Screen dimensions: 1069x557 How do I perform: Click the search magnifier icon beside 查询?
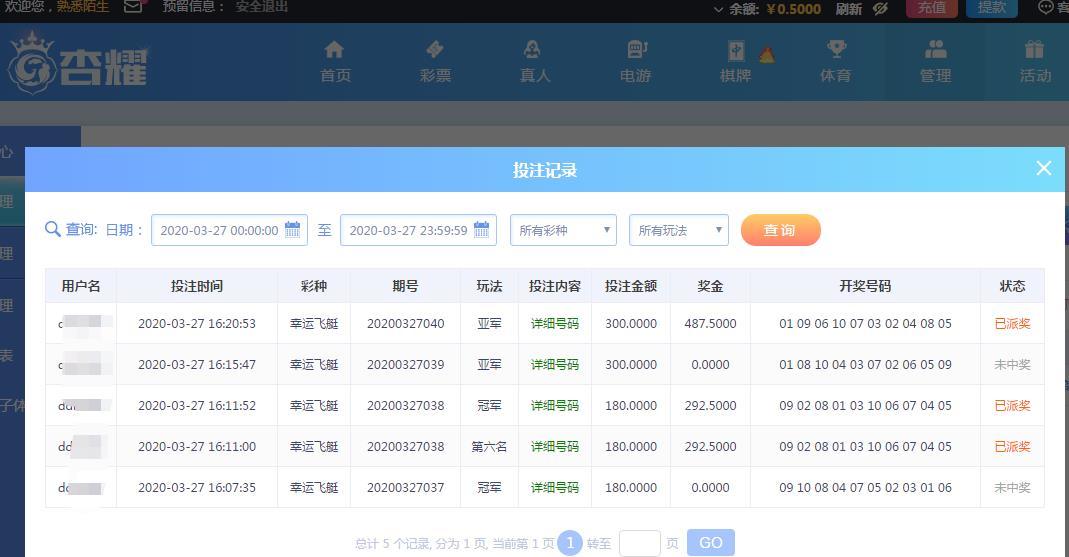coord(52,229)
